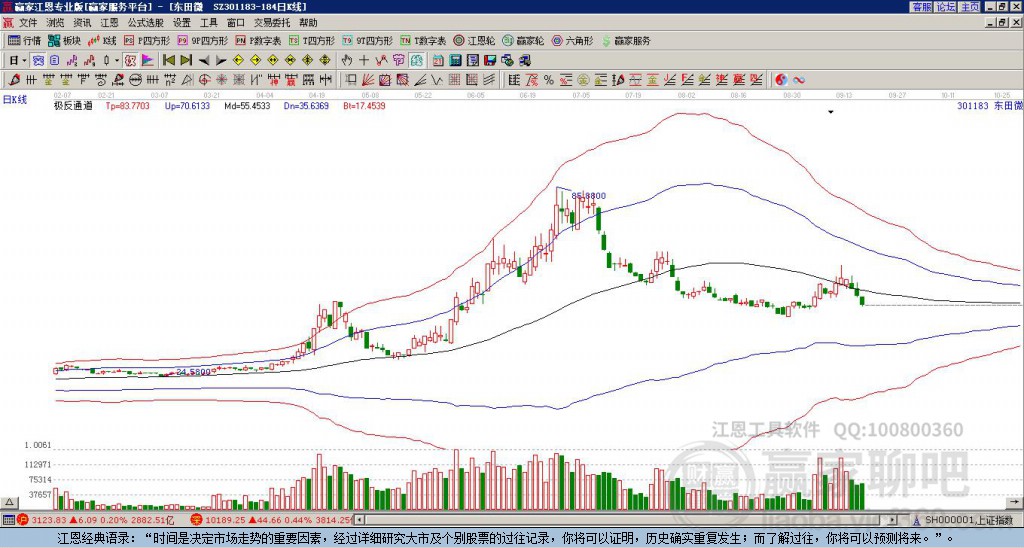1024x548 pixels.
Task: Click the horizontal scrollbar left arrow
Action: pyautogui.click(x=360, y=520)
